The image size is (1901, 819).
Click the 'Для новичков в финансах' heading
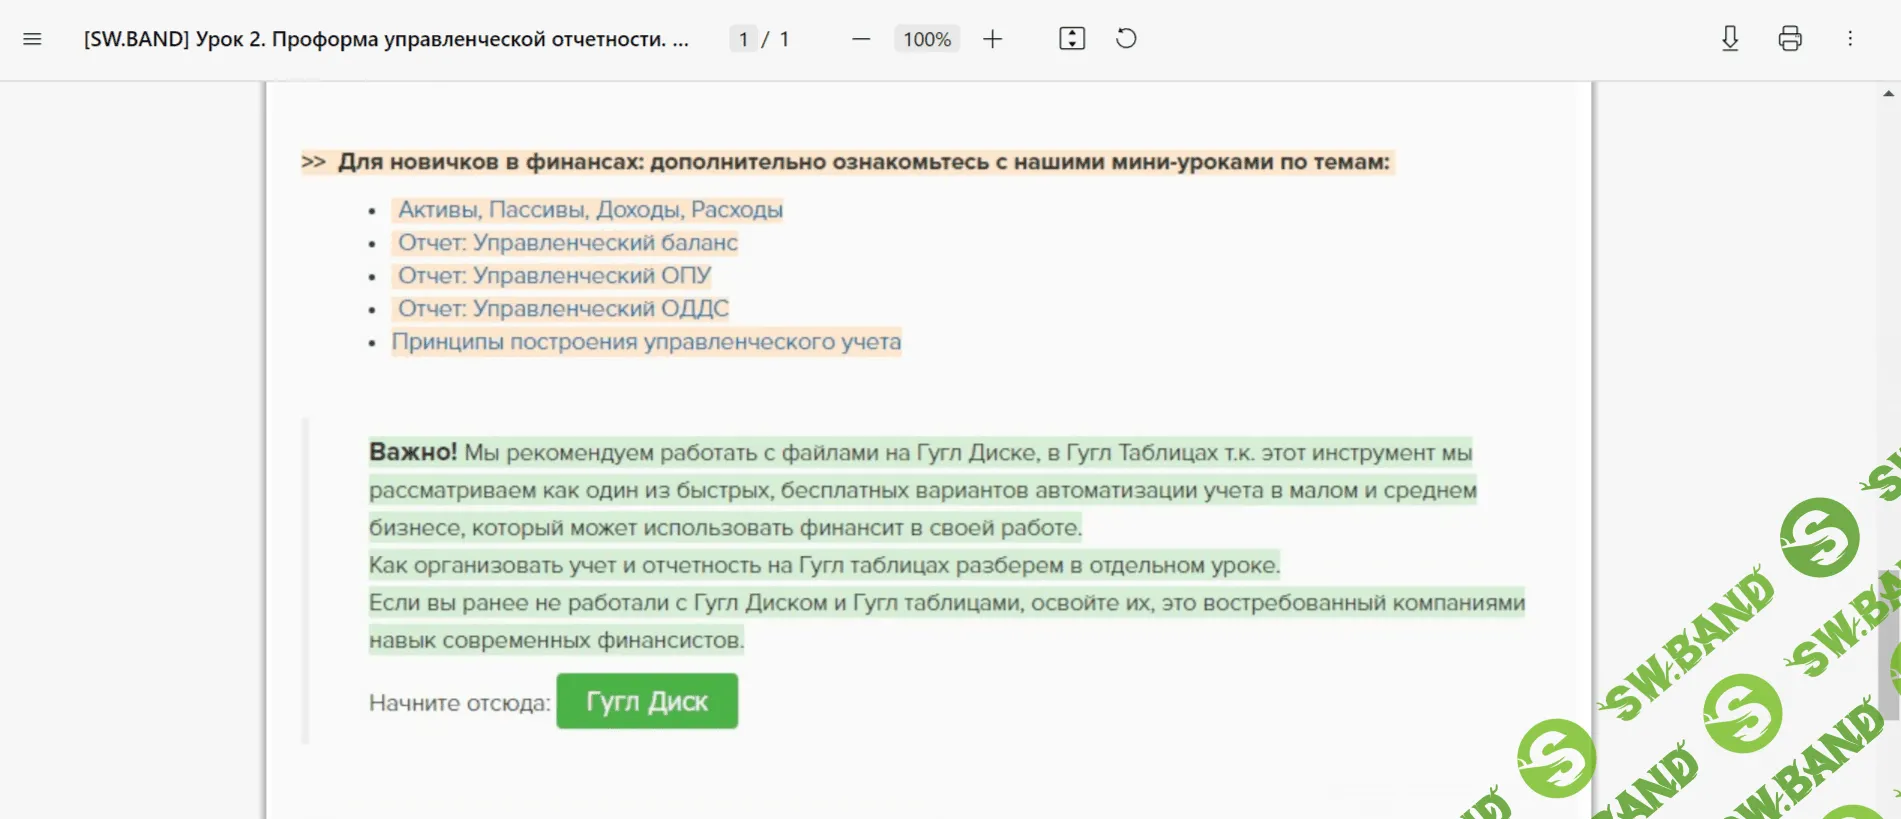tap(862, 162)
